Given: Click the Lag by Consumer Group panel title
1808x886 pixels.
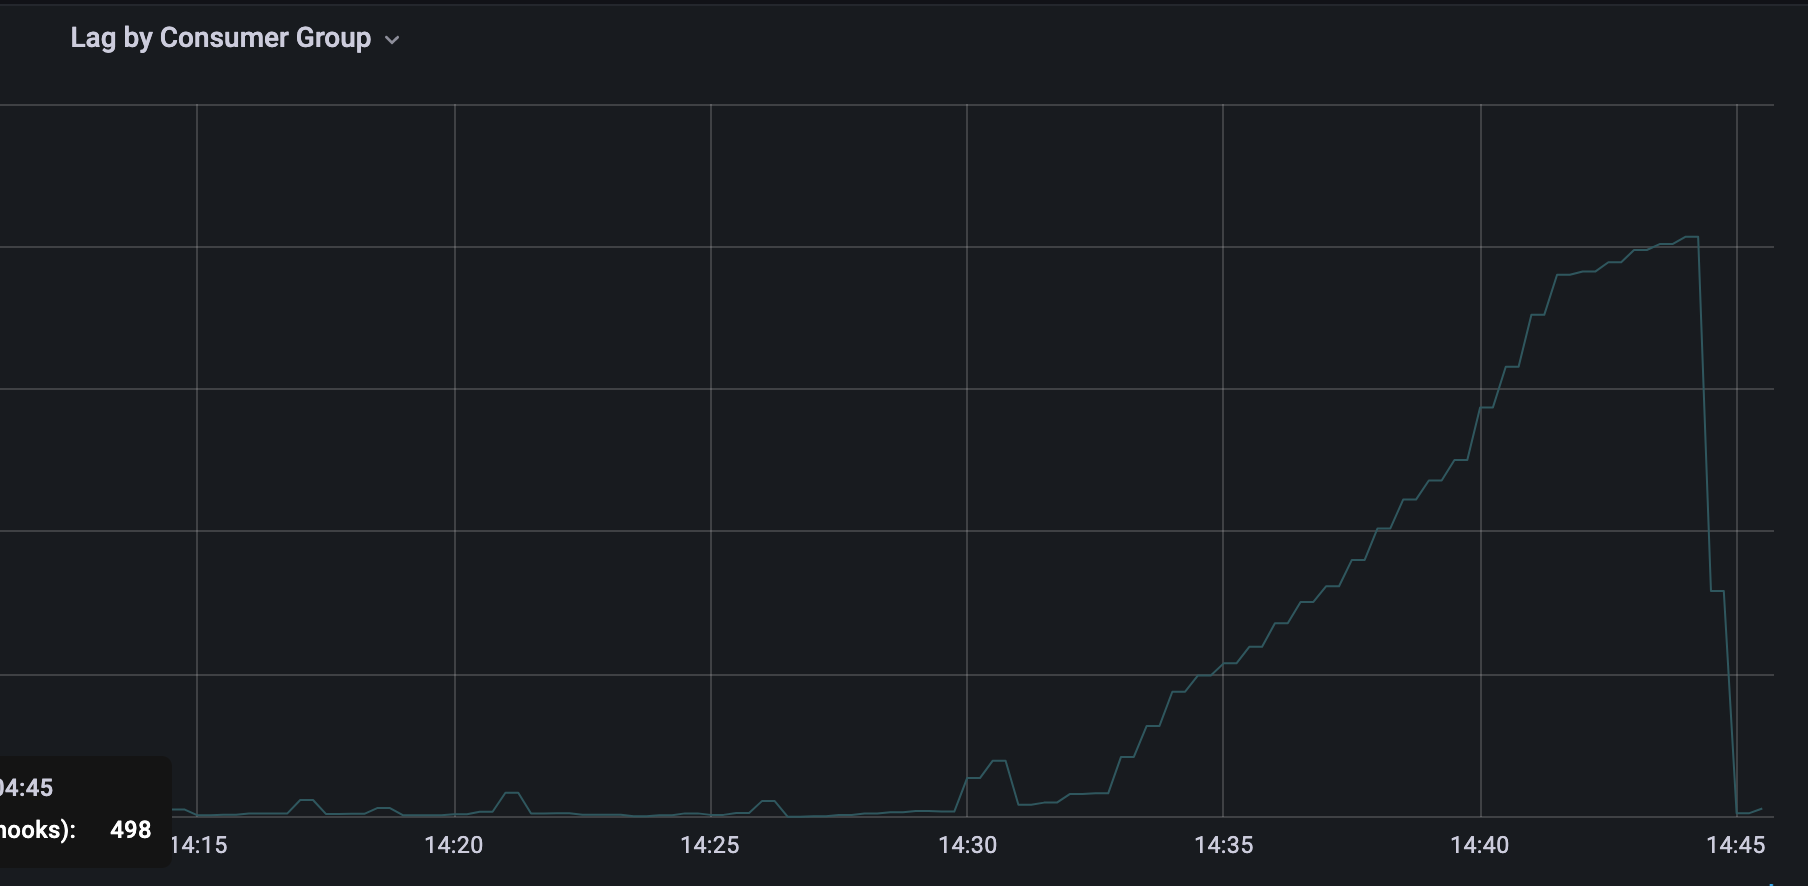Looking at the screenshot, I should 220,38.
